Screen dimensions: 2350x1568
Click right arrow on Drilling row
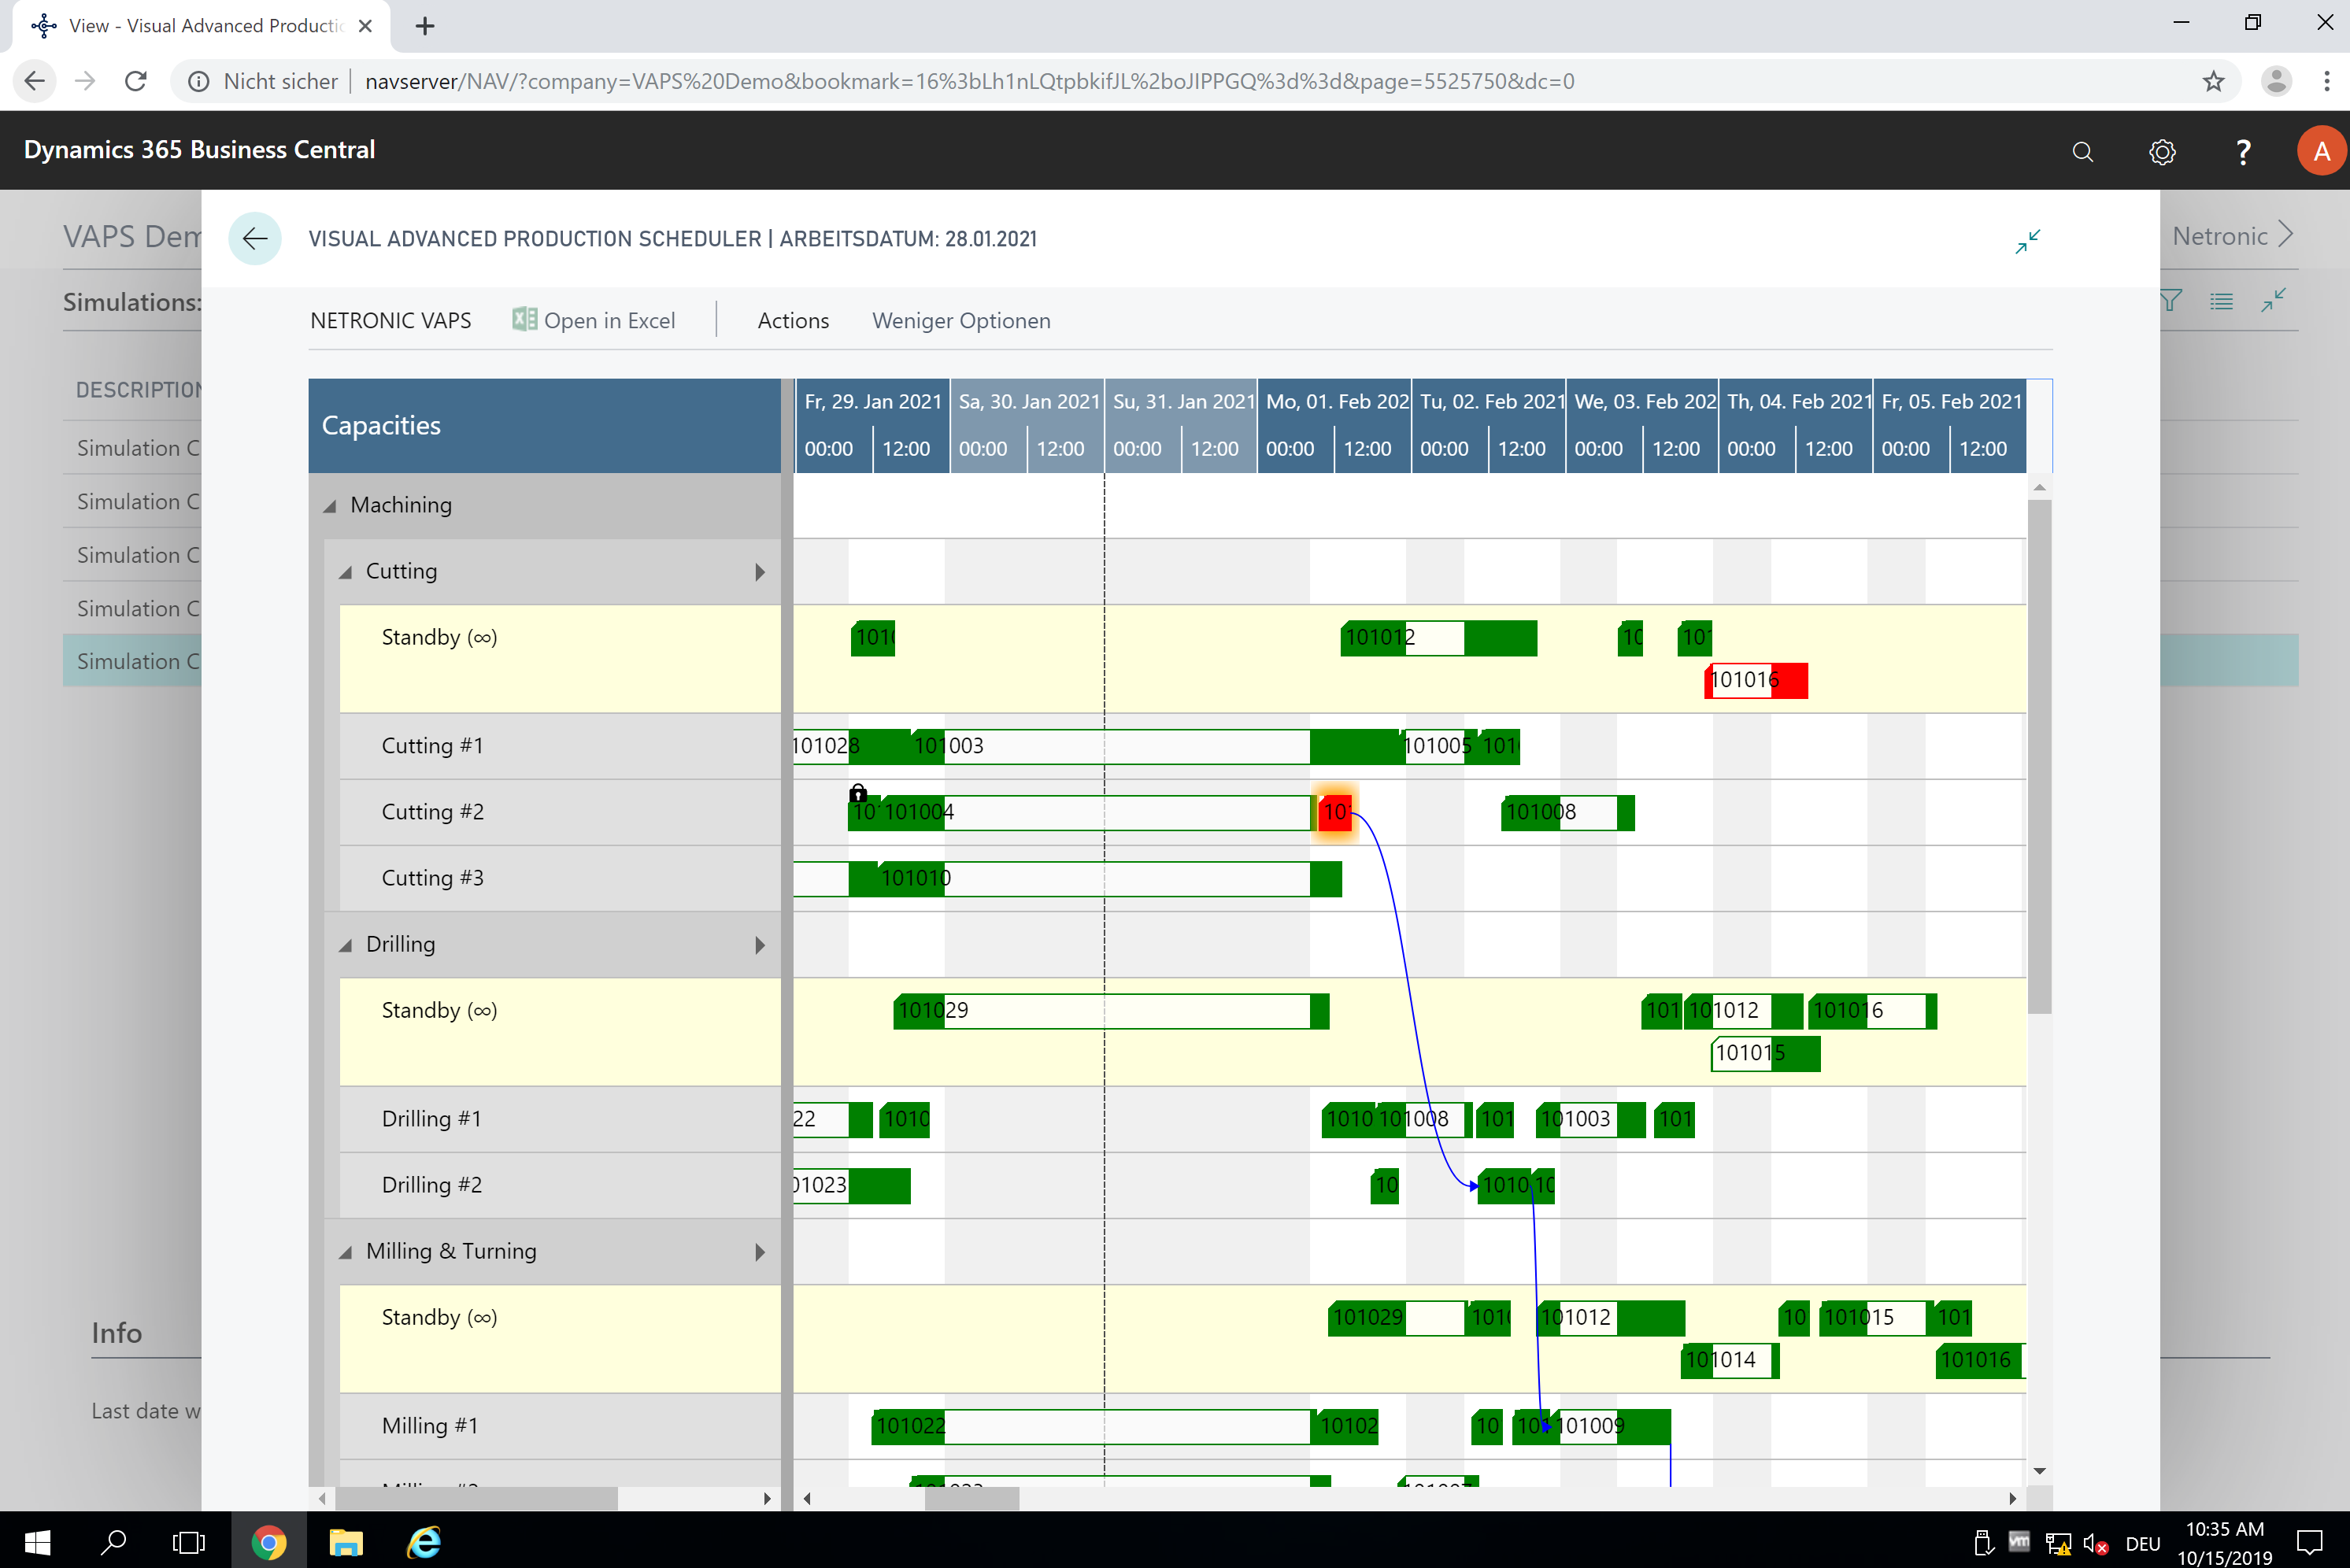pyautogui.click(x=760, y=945)
